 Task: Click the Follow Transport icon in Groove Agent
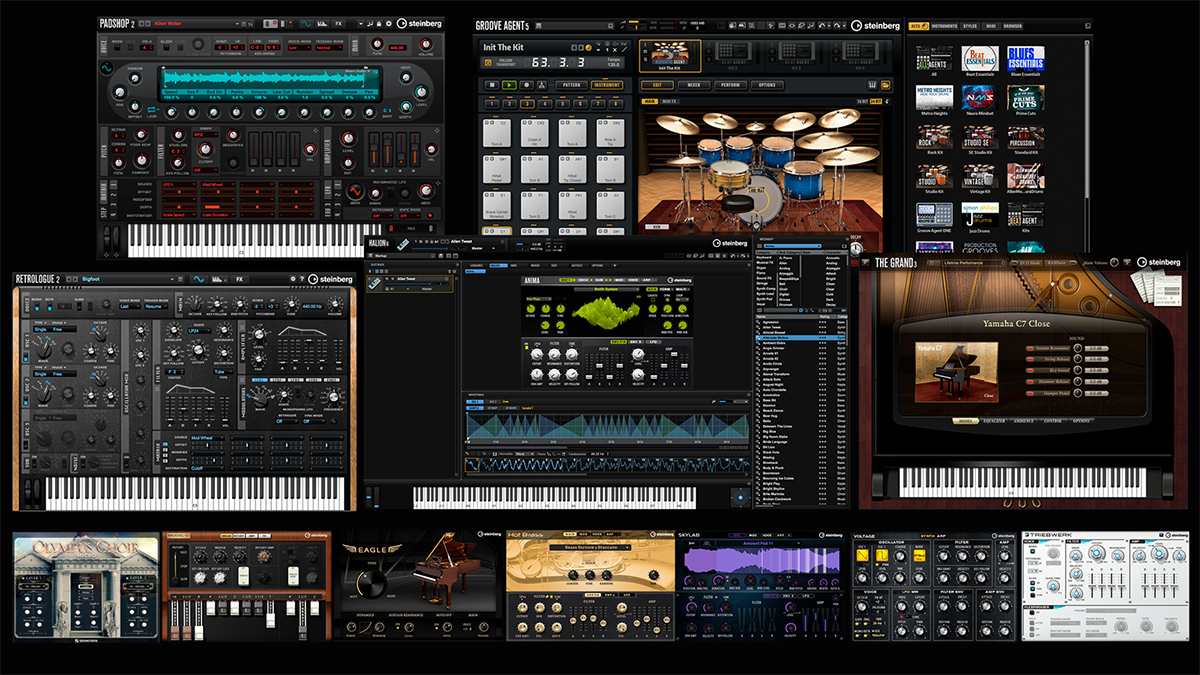(x=487, y=62)
